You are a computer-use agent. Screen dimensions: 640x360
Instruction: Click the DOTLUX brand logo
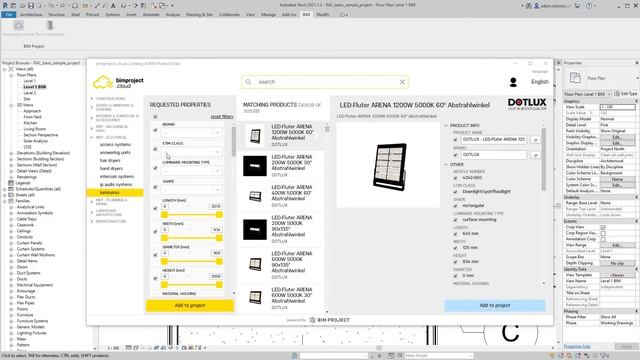[x=527, y=104]
